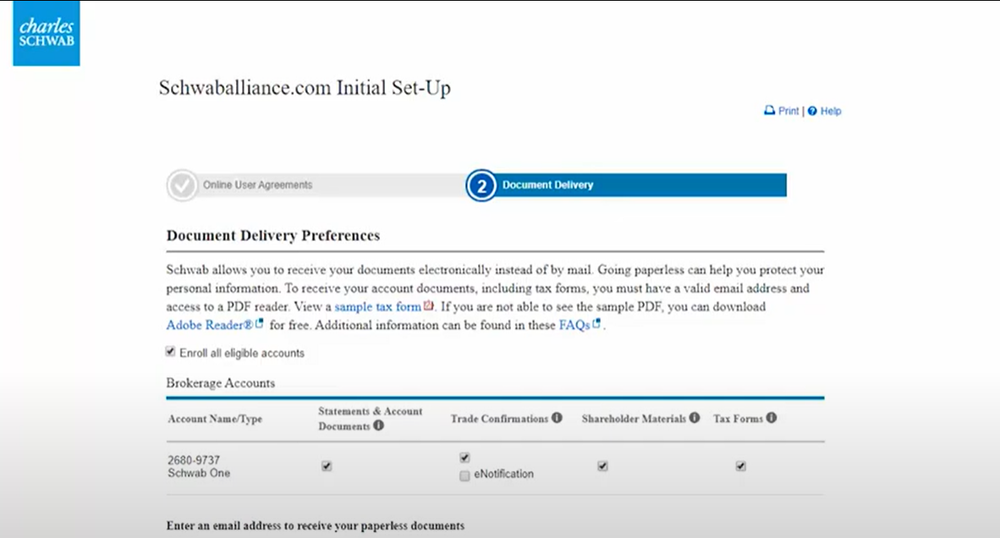
Task: Click the Account Name/Type column header
Action: pyautogui.click(x=215, y=419)
